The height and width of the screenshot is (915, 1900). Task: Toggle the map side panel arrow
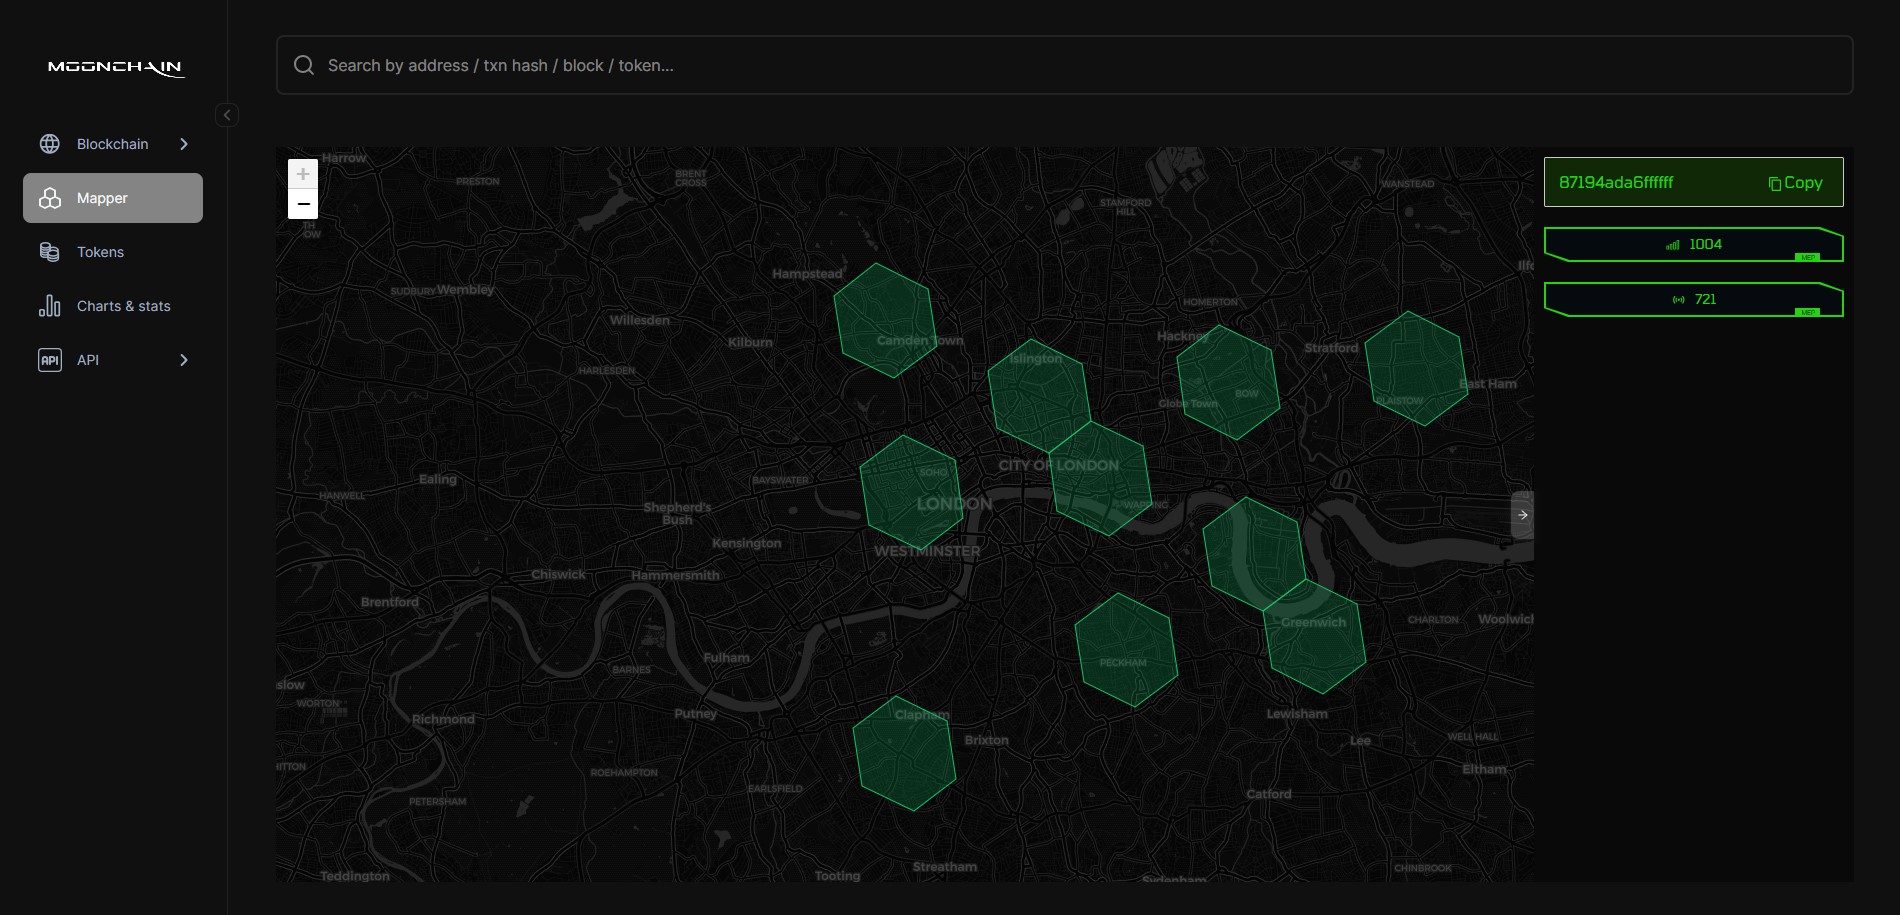pyautogui.click(x=1522, y=515)
